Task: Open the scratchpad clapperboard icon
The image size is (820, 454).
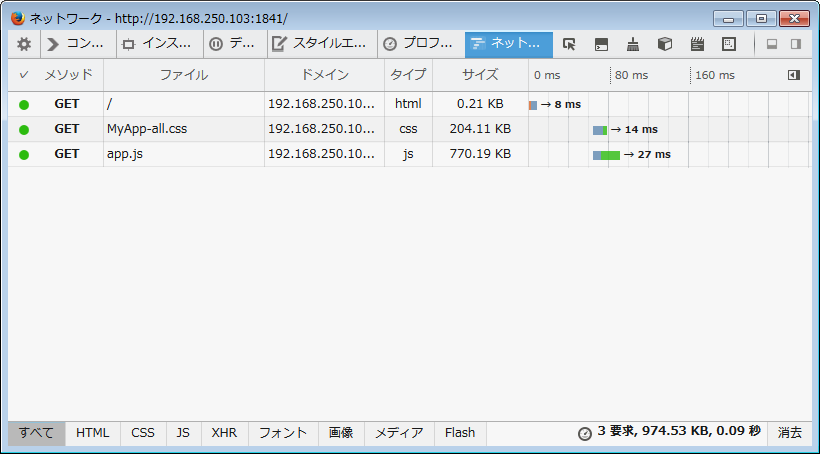Action: point(697,44)
